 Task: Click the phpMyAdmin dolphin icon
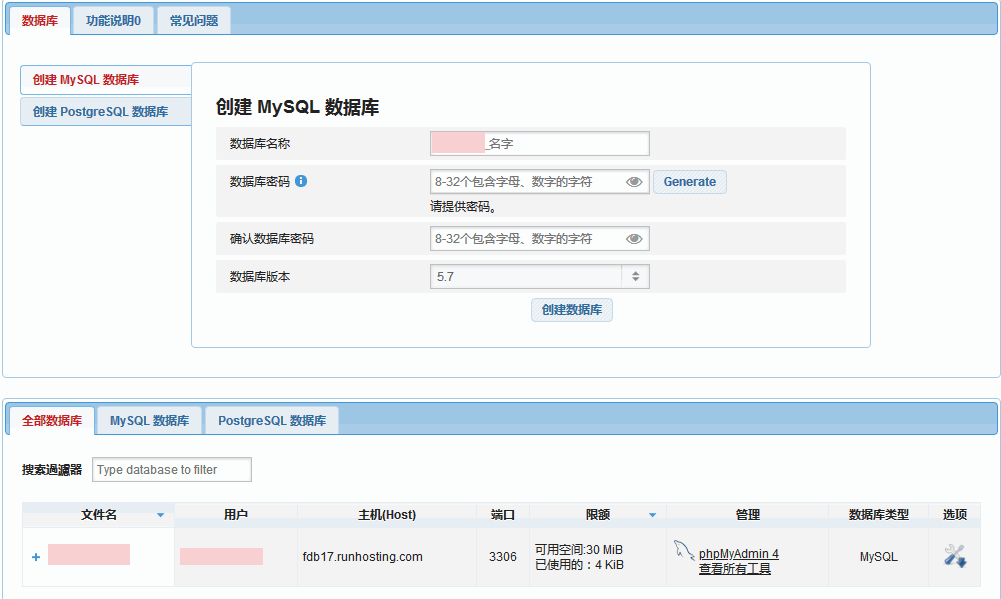[x=683, y=550]
